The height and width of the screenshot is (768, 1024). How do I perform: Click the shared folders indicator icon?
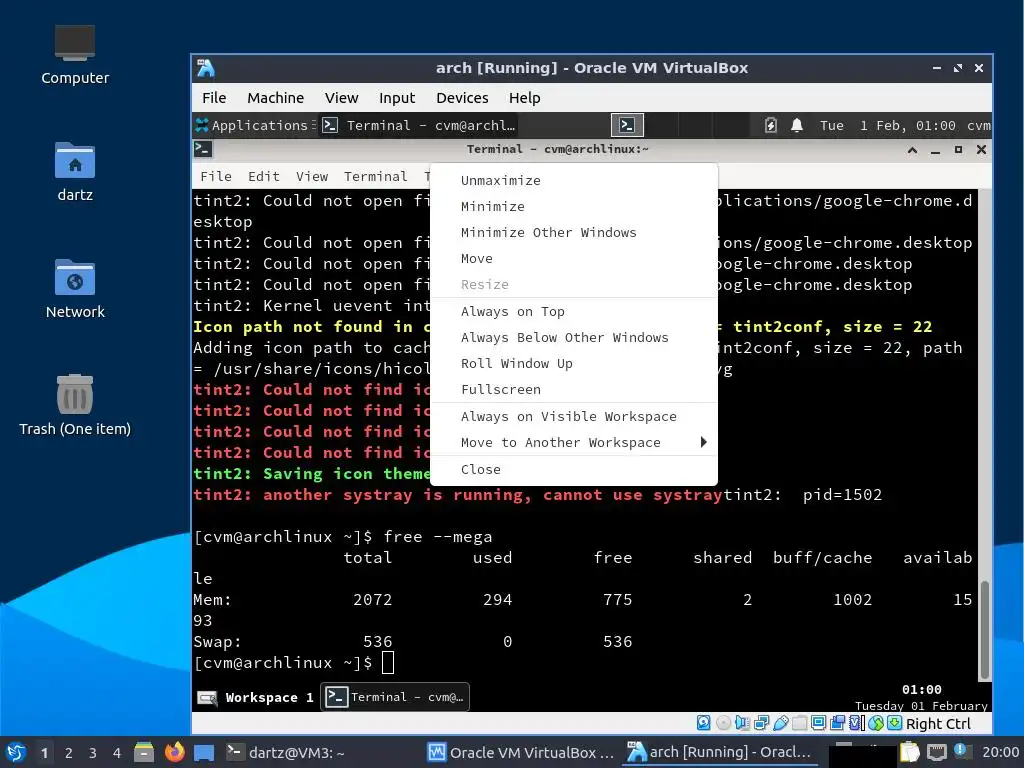tap(800, 723)
